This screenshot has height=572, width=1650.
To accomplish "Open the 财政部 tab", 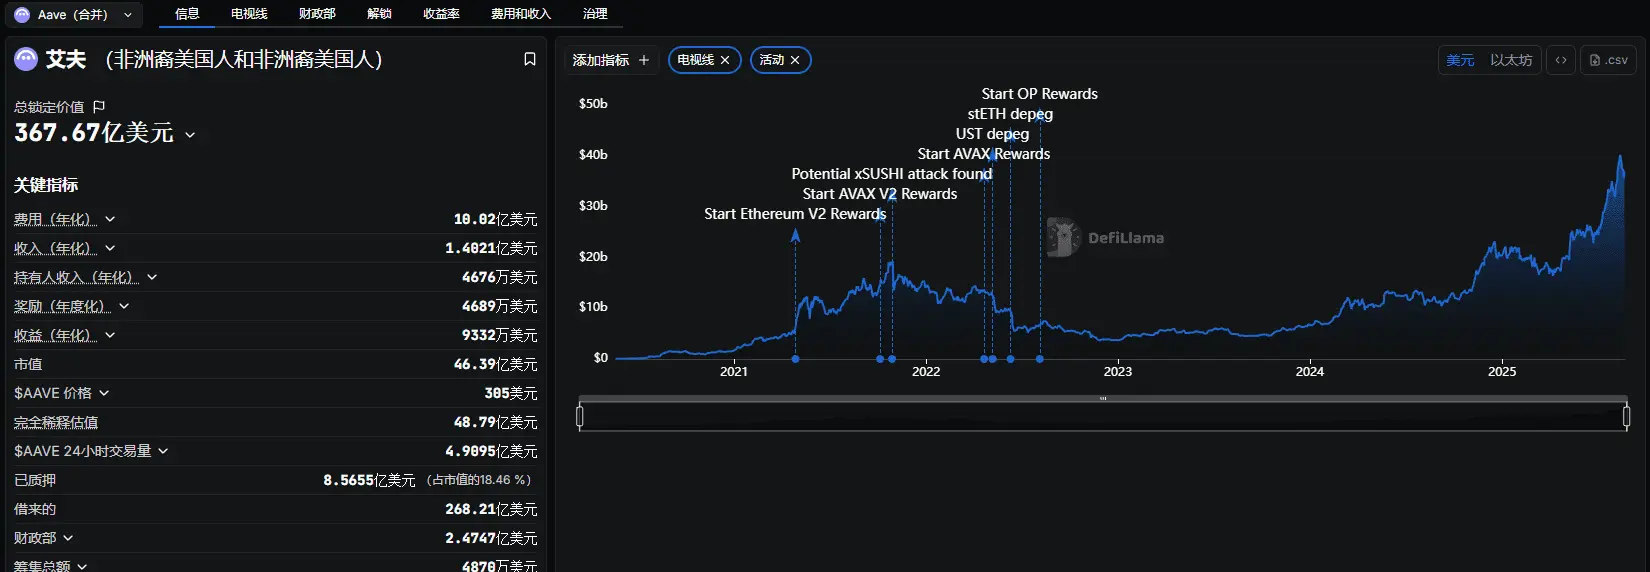I will pos(317,14).
